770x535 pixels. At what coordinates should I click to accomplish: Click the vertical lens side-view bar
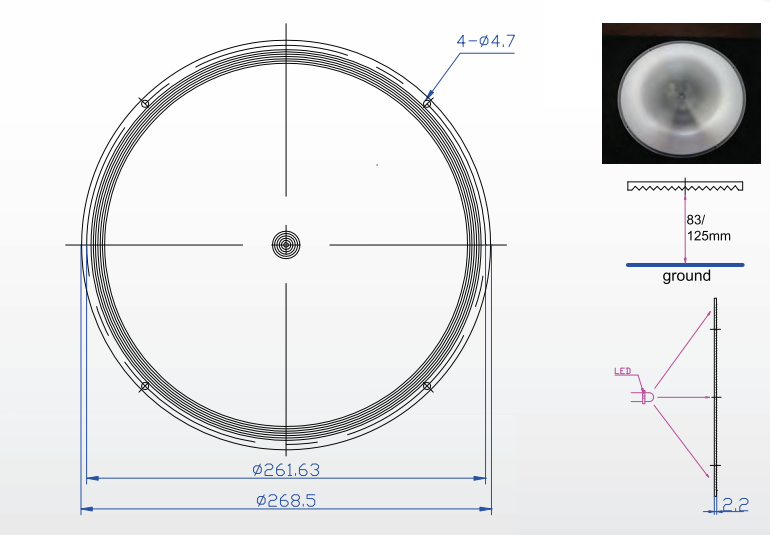[x=715, y=397]
